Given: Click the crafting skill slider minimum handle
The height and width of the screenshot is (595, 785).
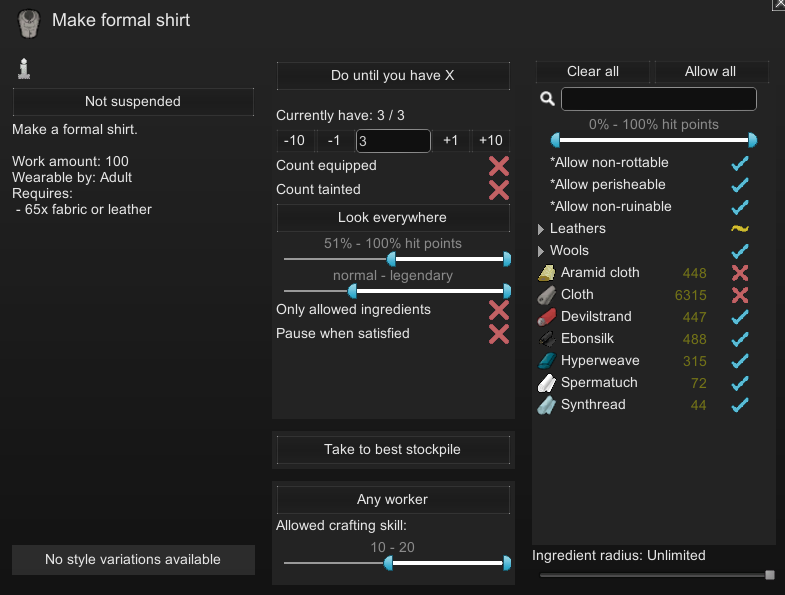Looking at the screenshot, I should (388, 563).
